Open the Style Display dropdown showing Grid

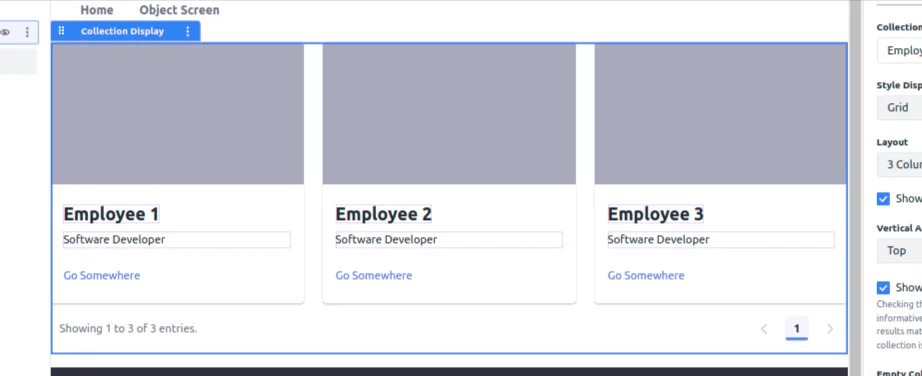point(899,108)
